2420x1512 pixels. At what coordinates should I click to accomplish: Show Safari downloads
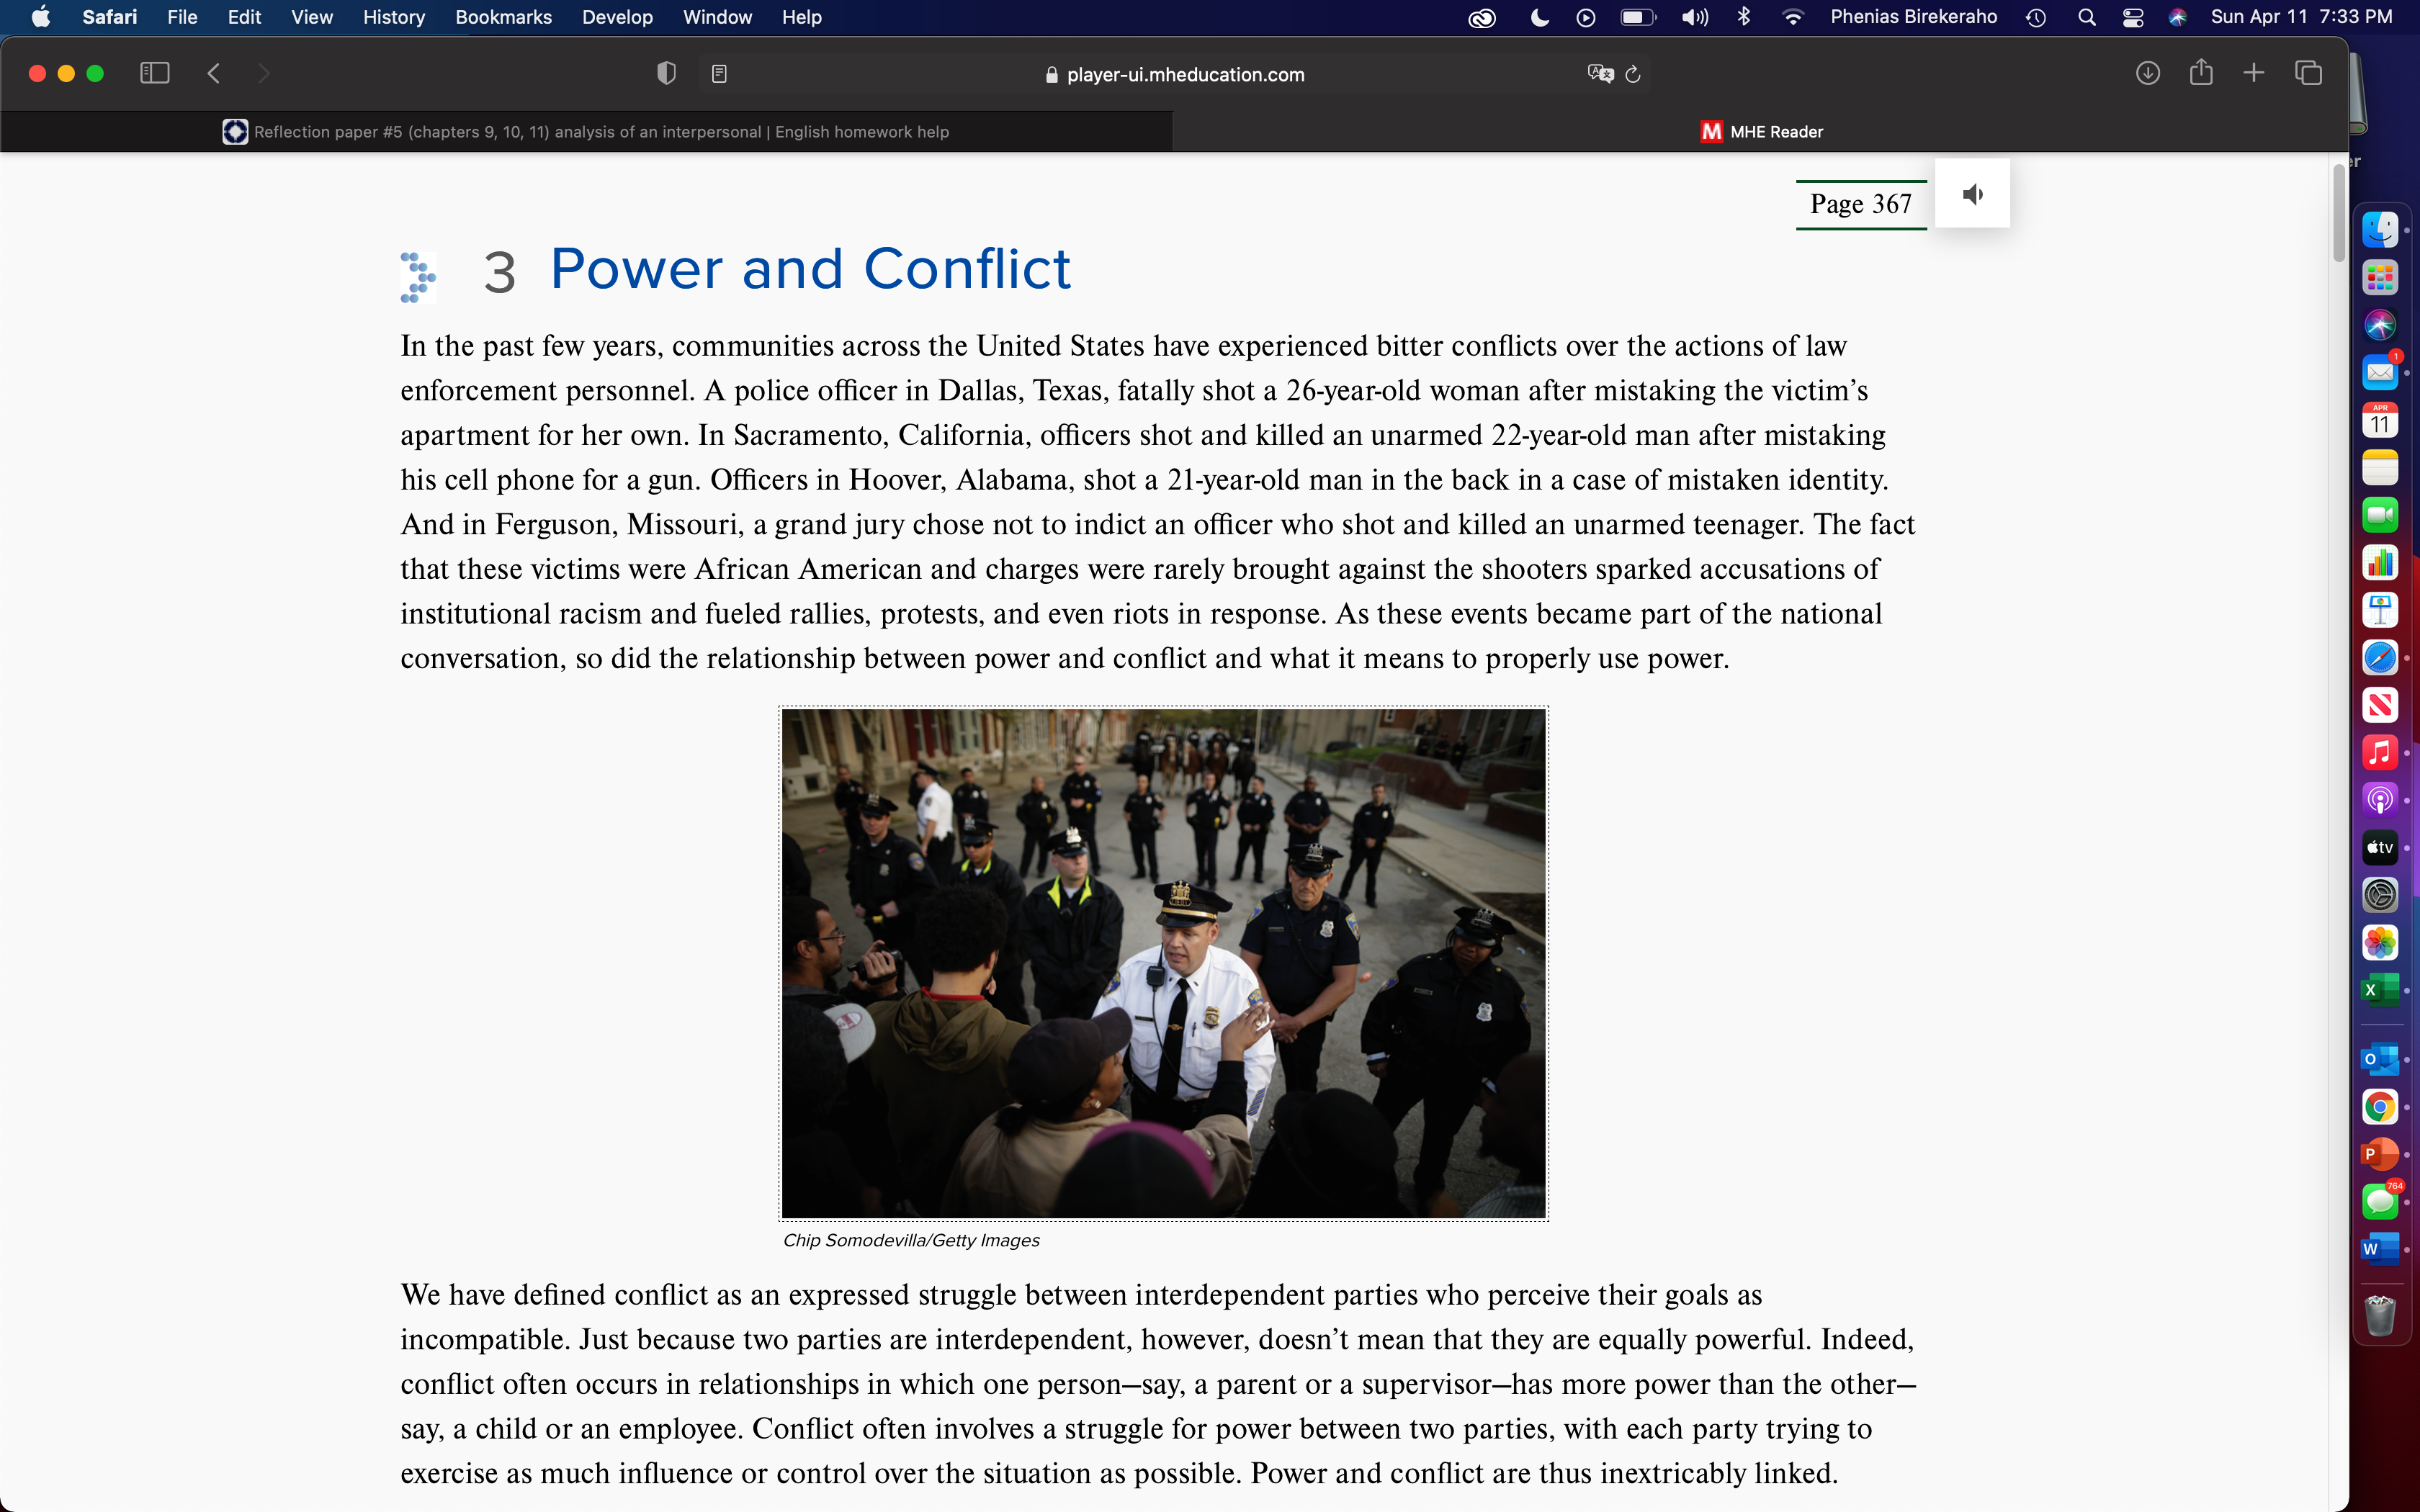pyautogui.click(x=2147, y=73)
